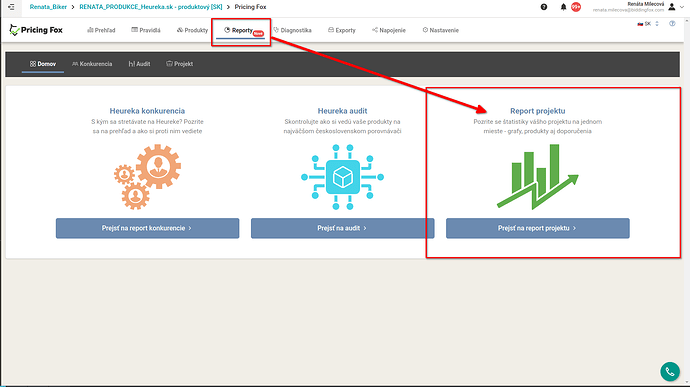The width and height of the screenshot is (690, 387).
Task: Select the Domov sub-tab
Action: tap(43, 64)
